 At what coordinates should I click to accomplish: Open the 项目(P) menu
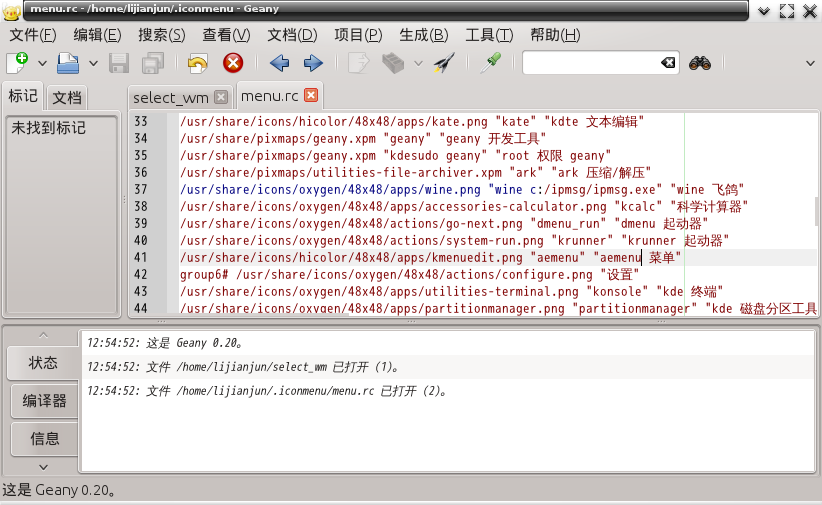pyautogui.click(x=359, y=35)
